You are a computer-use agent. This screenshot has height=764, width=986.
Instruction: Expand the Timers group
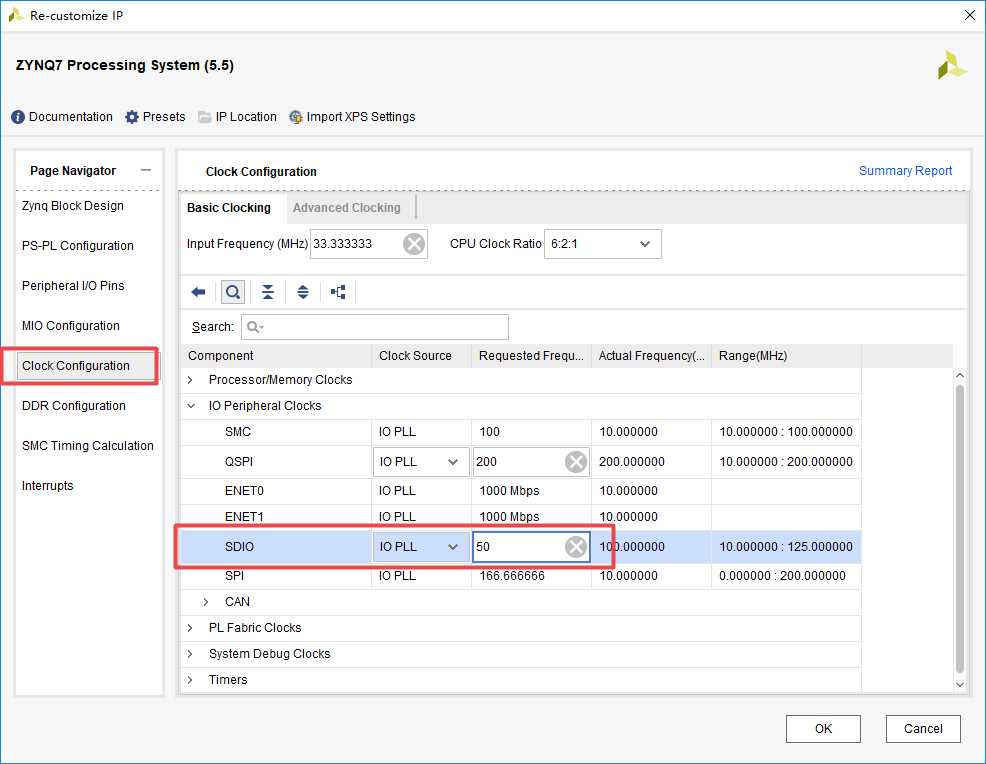point(190,680)
